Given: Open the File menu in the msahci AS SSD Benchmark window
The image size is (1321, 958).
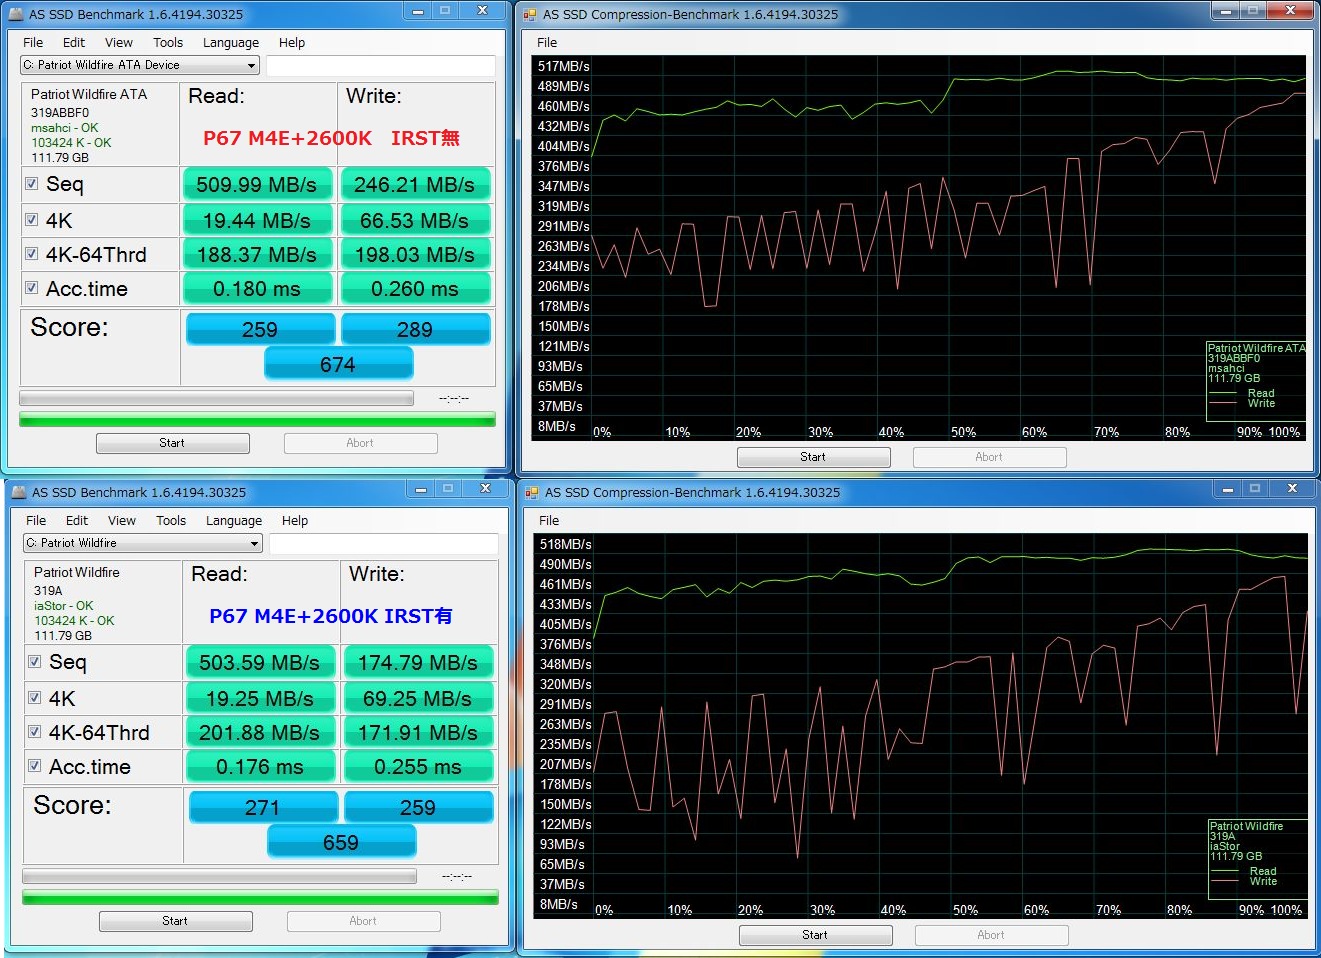Looking at the screenshot, I should point(33,43).
